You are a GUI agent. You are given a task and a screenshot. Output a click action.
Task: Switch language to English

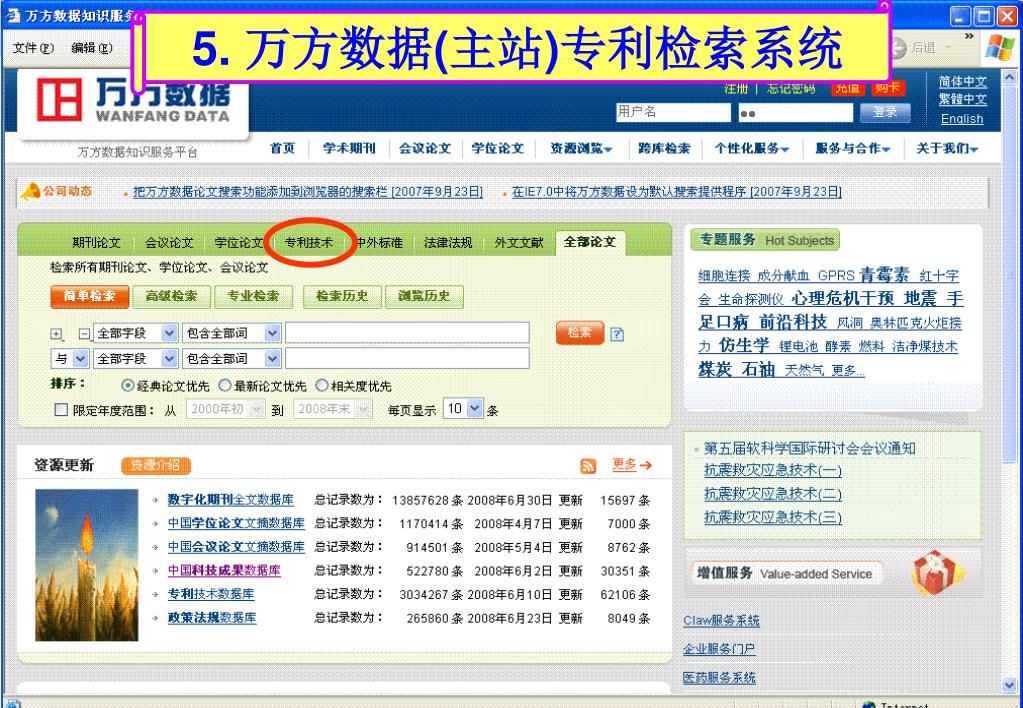click(x=962, y=119)
